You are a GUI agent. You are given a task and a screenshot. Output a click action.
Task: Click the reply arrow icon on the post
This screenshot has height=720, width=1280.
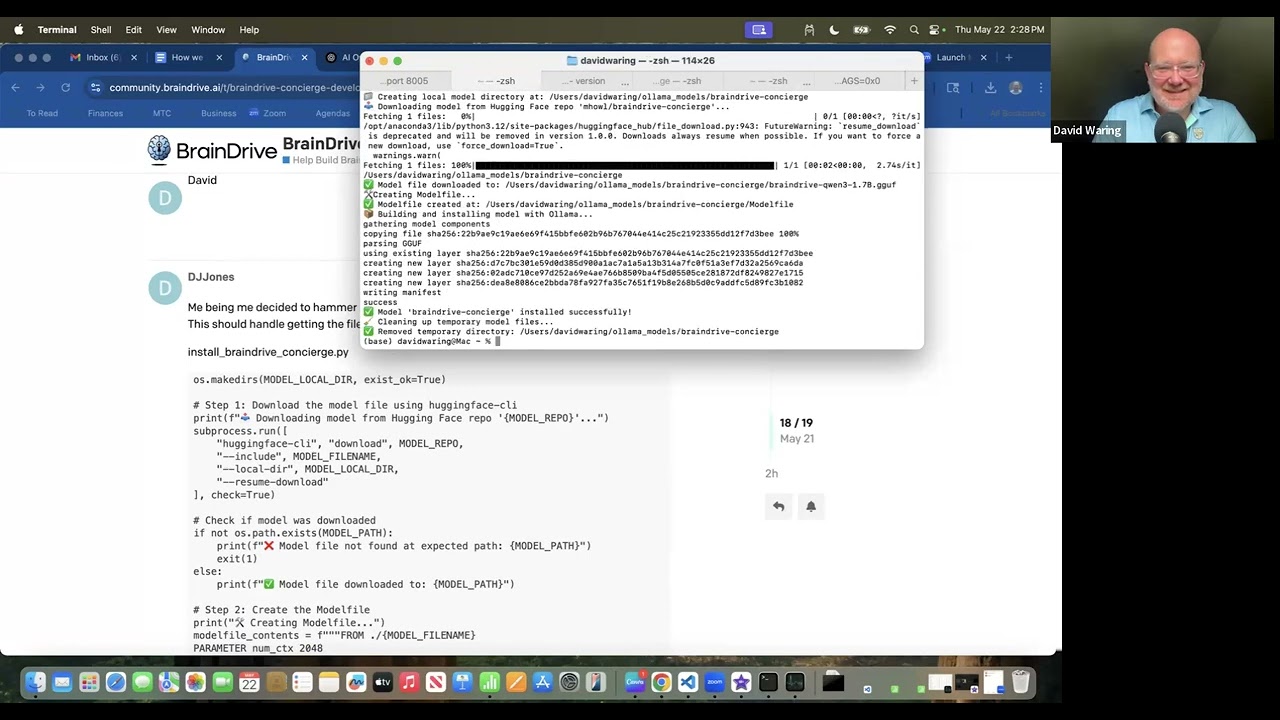click(778, 506)
